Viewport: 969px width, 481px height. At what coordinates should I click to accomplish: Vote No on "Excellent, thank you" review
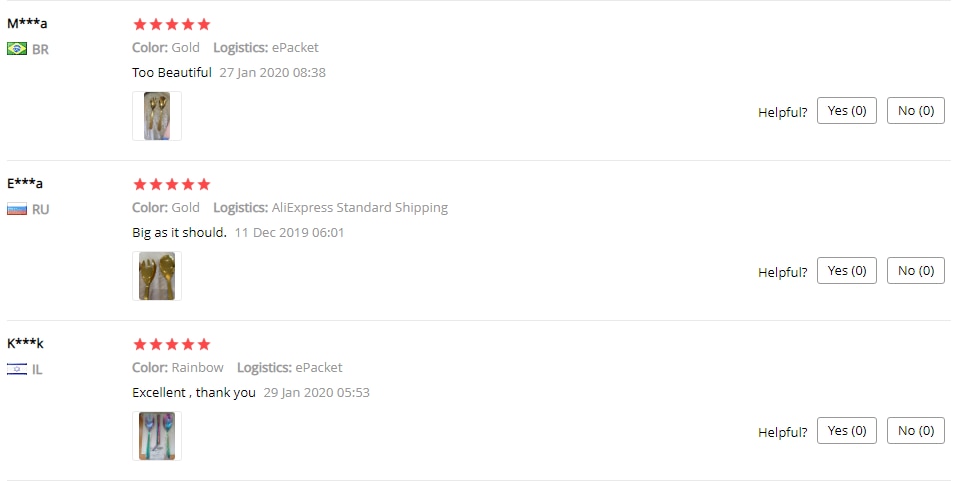[916, 431]
